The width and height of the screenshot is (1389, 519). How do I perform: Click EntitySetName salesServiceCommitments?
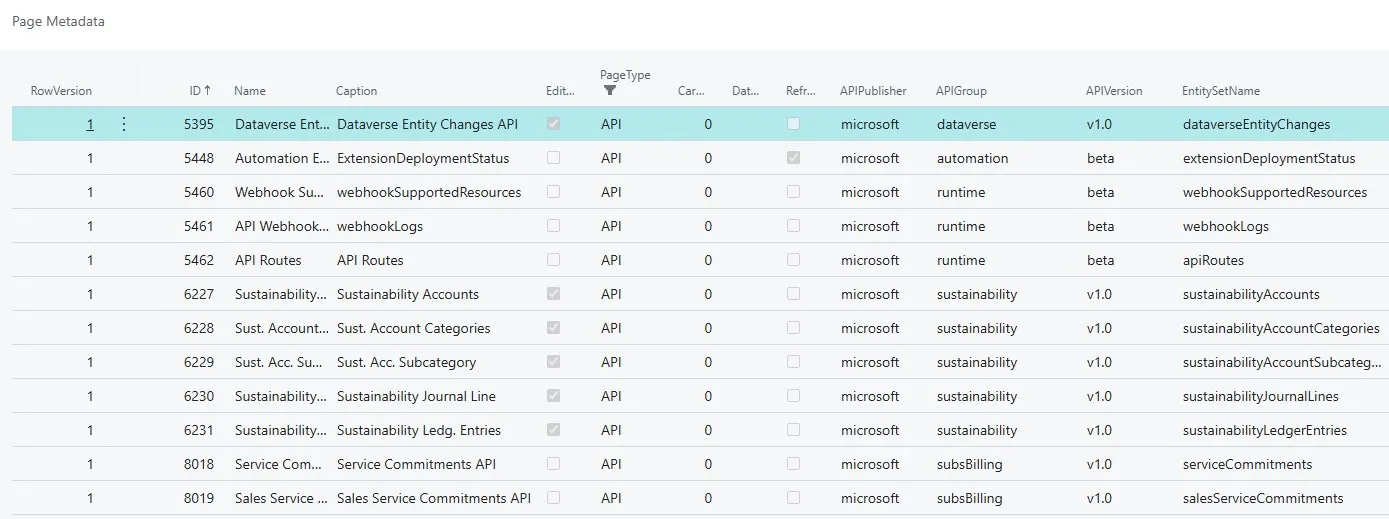point(1263,498)
